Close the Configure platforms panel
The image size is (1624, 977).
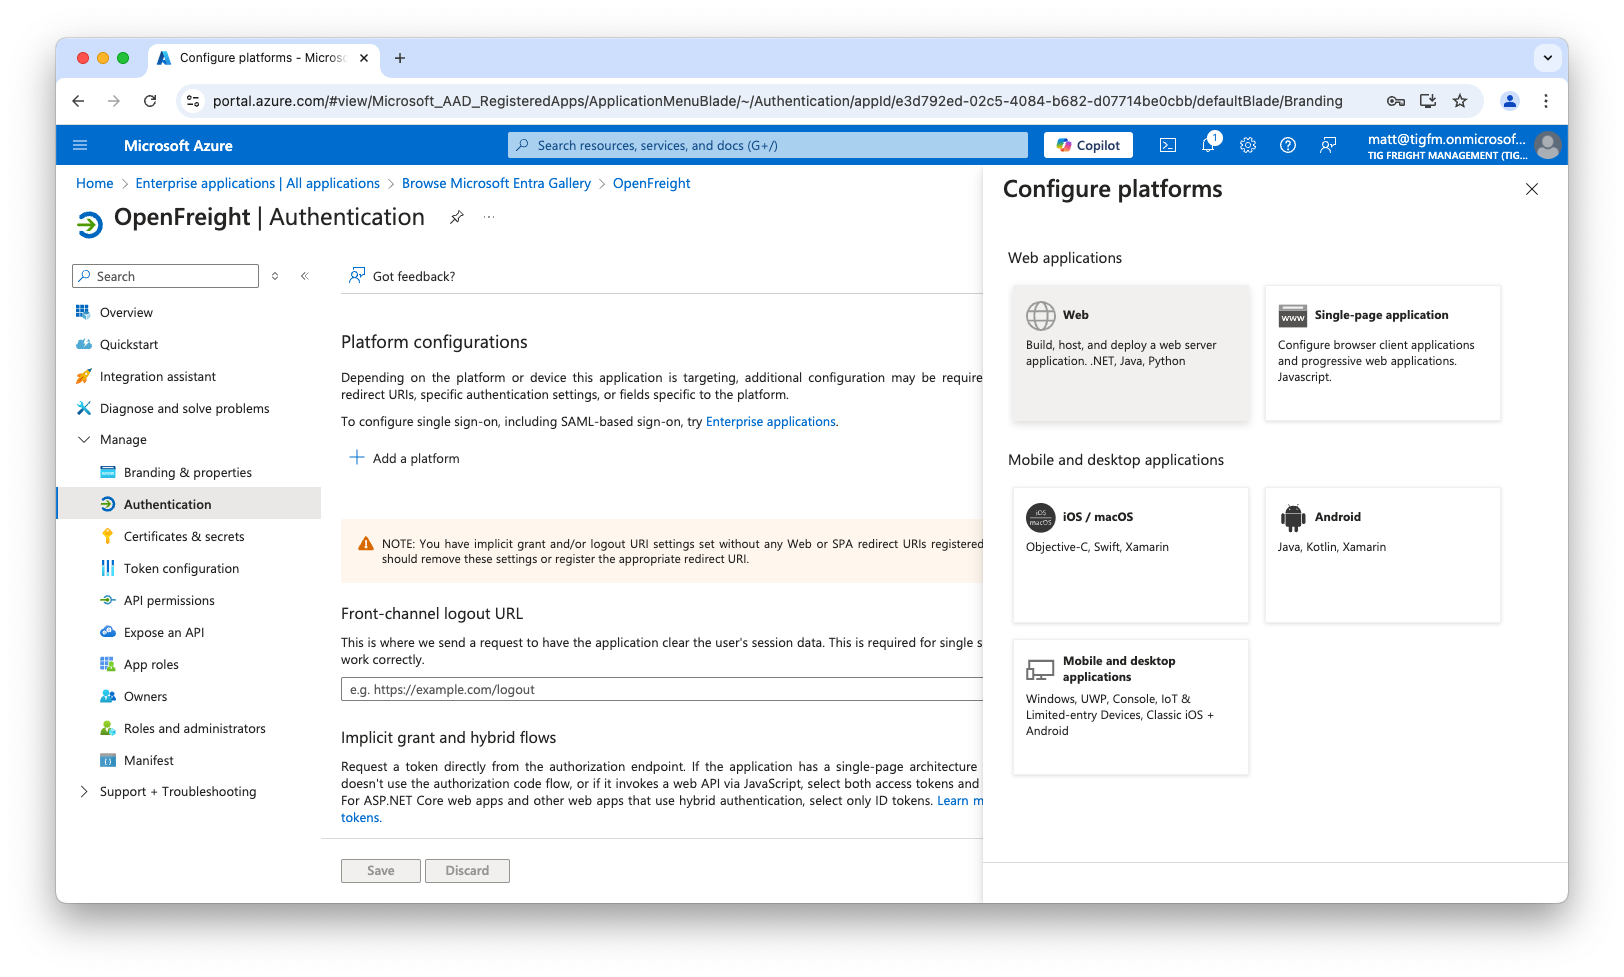(x=1532, y=189)
